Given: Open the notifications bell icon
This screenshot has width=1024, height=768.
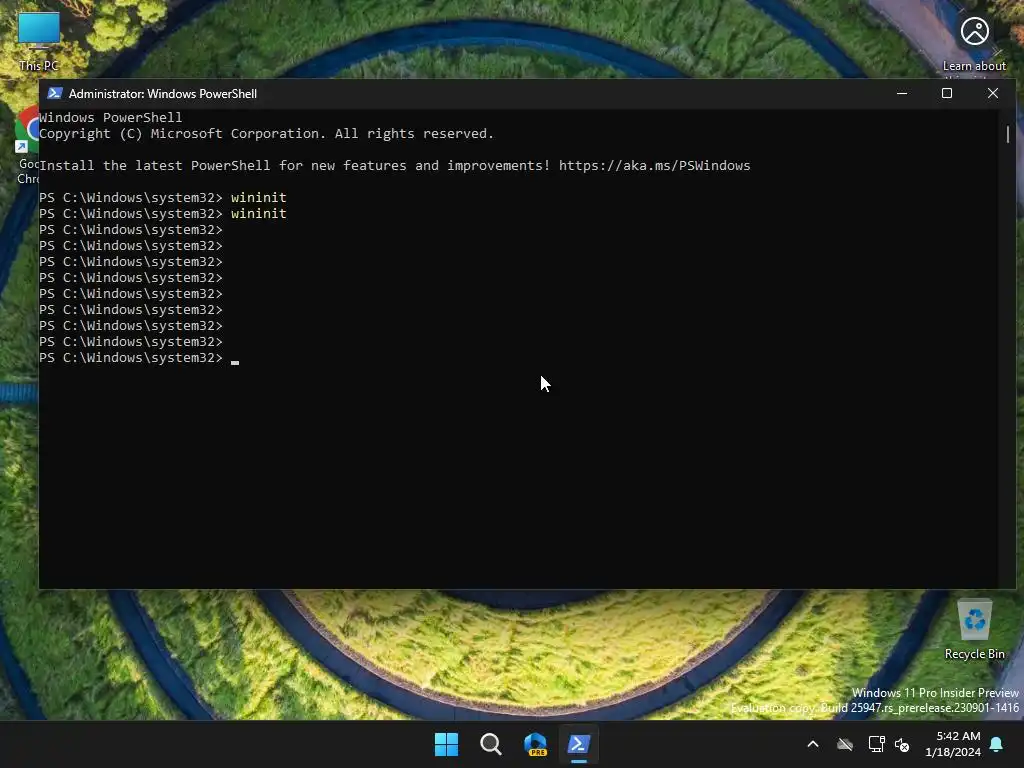Looking at the screenshot, I should click(x=997, y=744).
